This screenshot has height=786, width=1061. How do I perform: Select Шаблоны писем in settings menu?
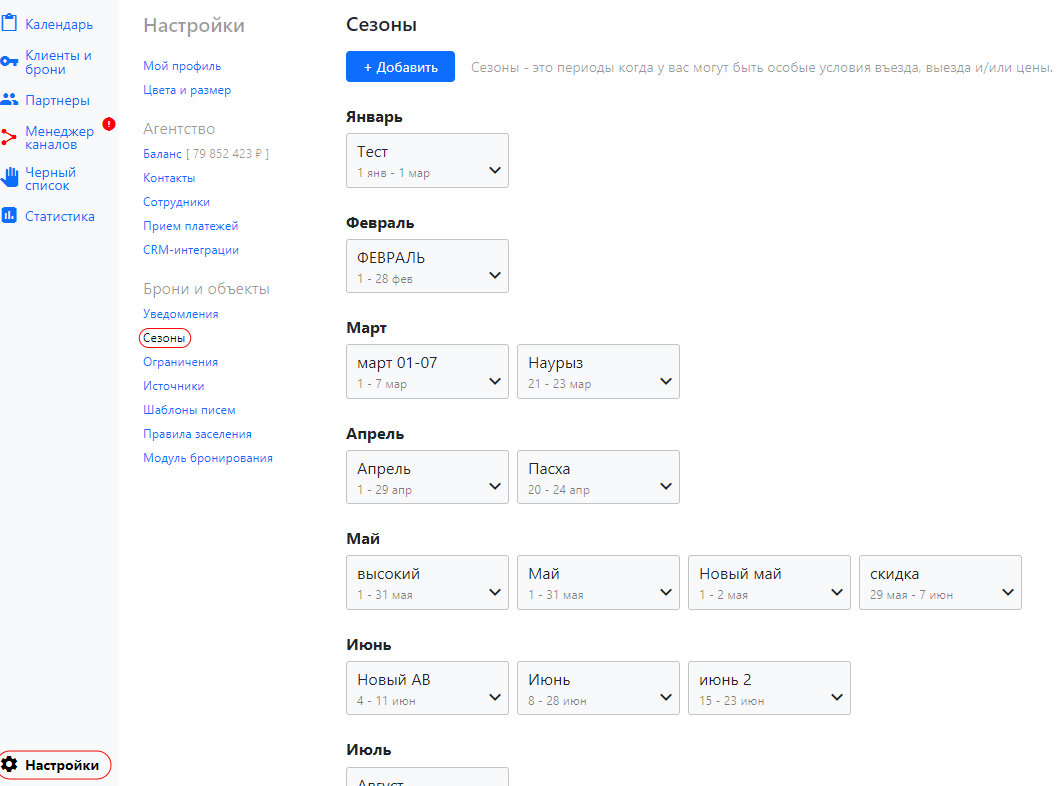click(189, 410)
